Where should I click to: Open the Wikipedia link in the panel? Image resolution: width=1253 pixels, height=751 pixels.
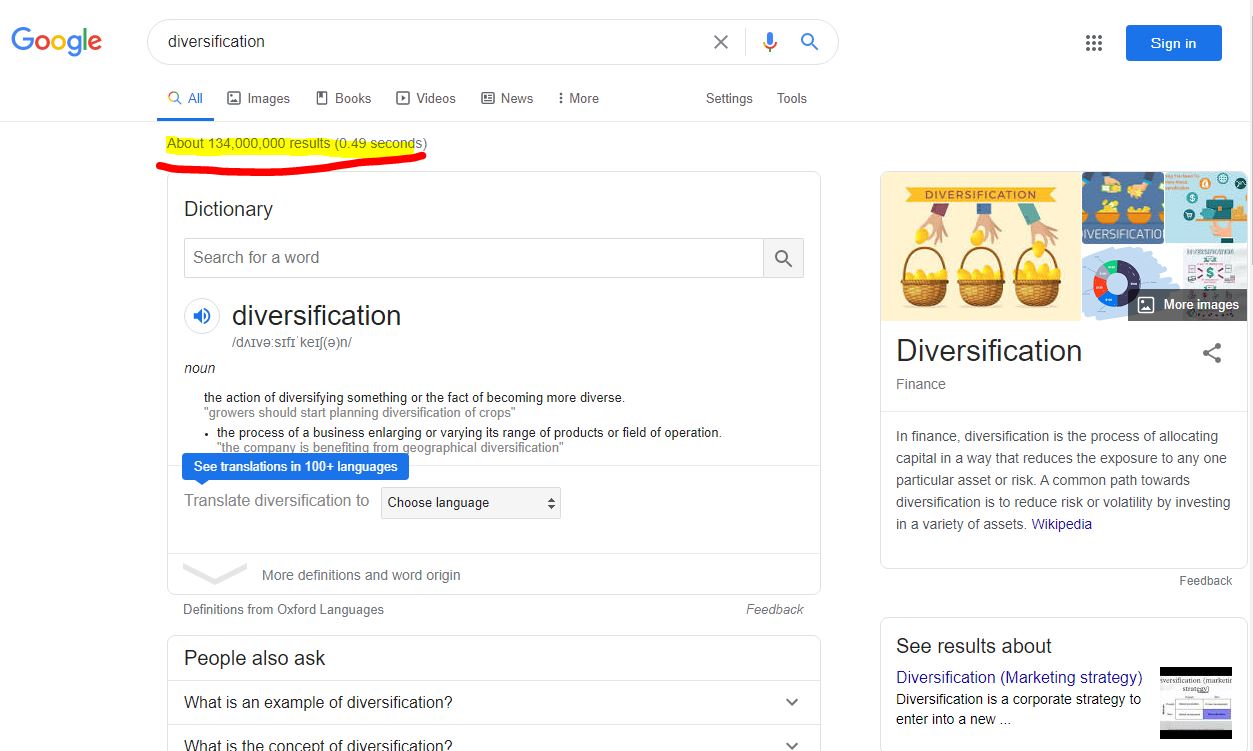[x=1061, y=524]
